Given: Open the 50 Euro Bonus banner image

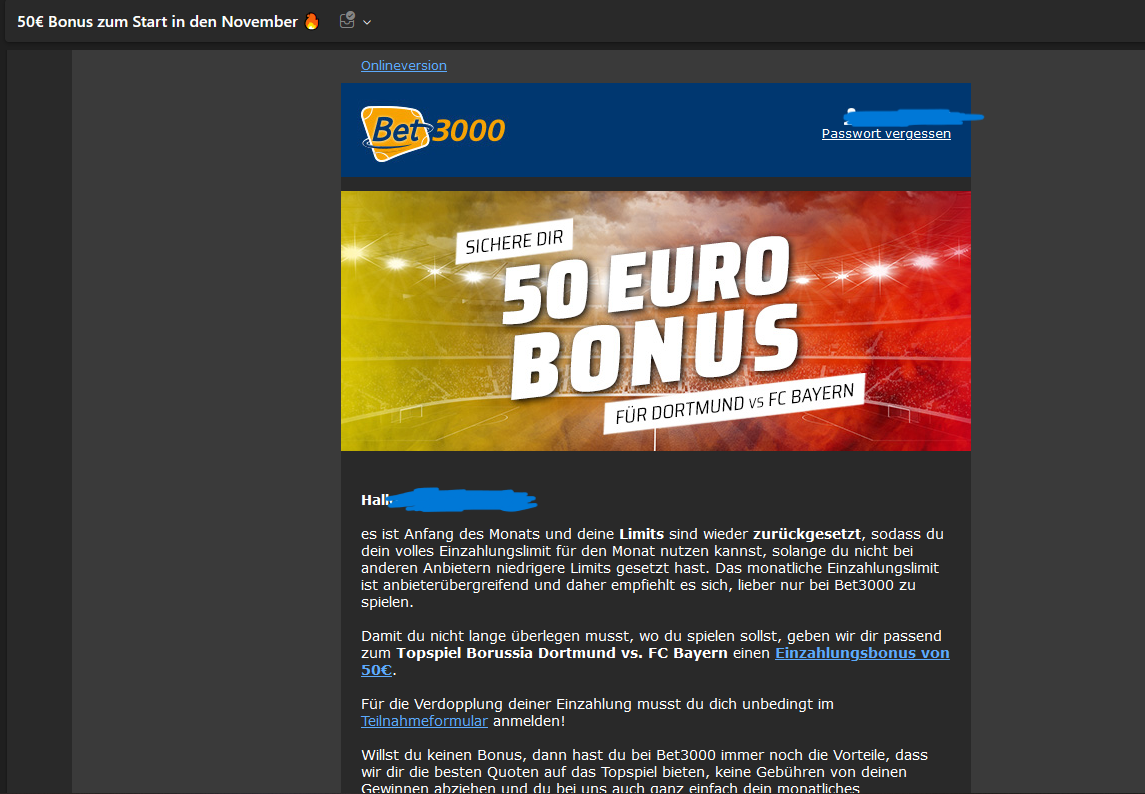Looking at the screenshot, I should pyautogui.click(x=656, y=321).
